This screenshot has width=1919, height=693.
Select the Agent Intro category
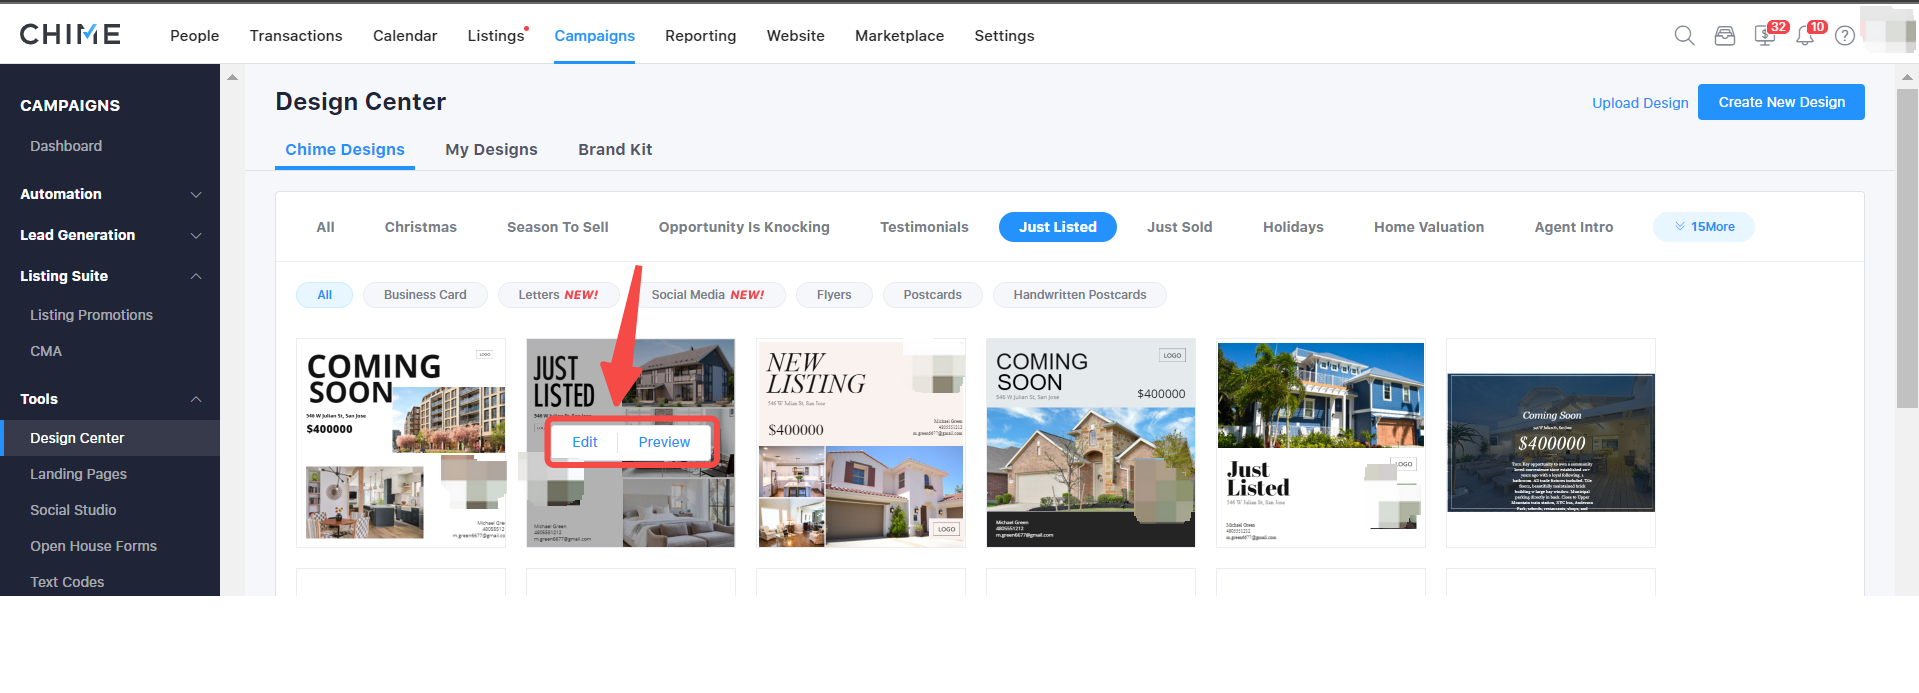click(x=1574, y=227)
